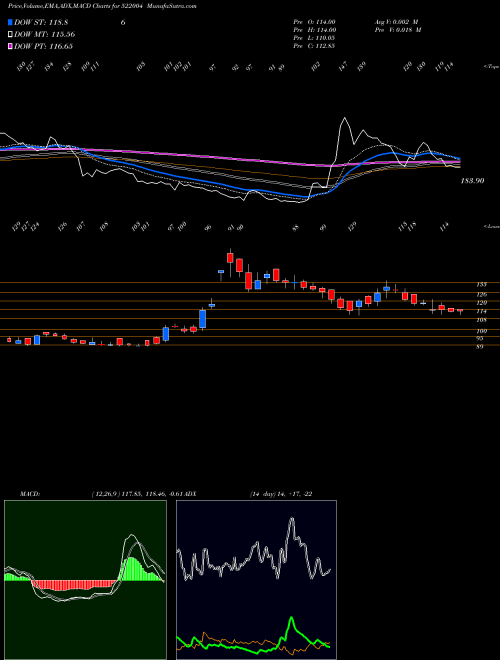Viewport: 500px width, 660px height.
Task: Click the 'Pre C: 112.85' value
Action: tap(314, 46)
